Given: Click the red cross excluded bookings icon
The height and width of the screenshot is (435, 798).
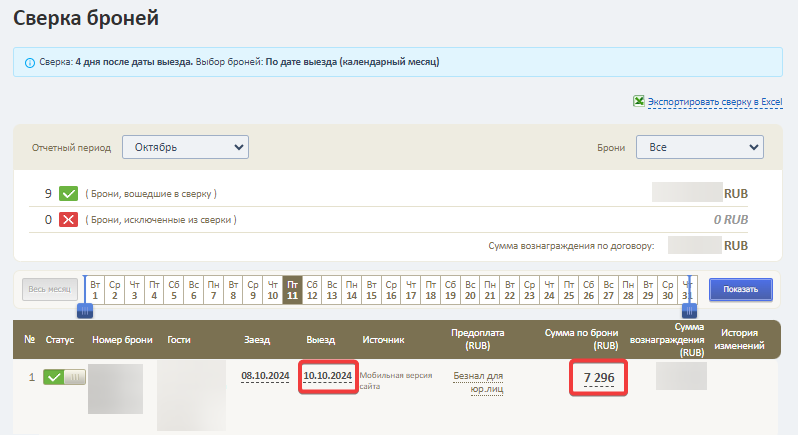Looking at the screenshot, I should 68,220.
